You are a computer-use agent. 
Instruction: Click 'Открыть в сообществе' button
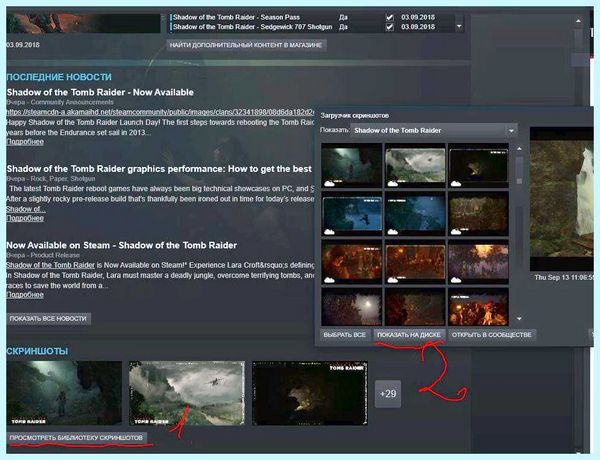click(x=492, y=335)
